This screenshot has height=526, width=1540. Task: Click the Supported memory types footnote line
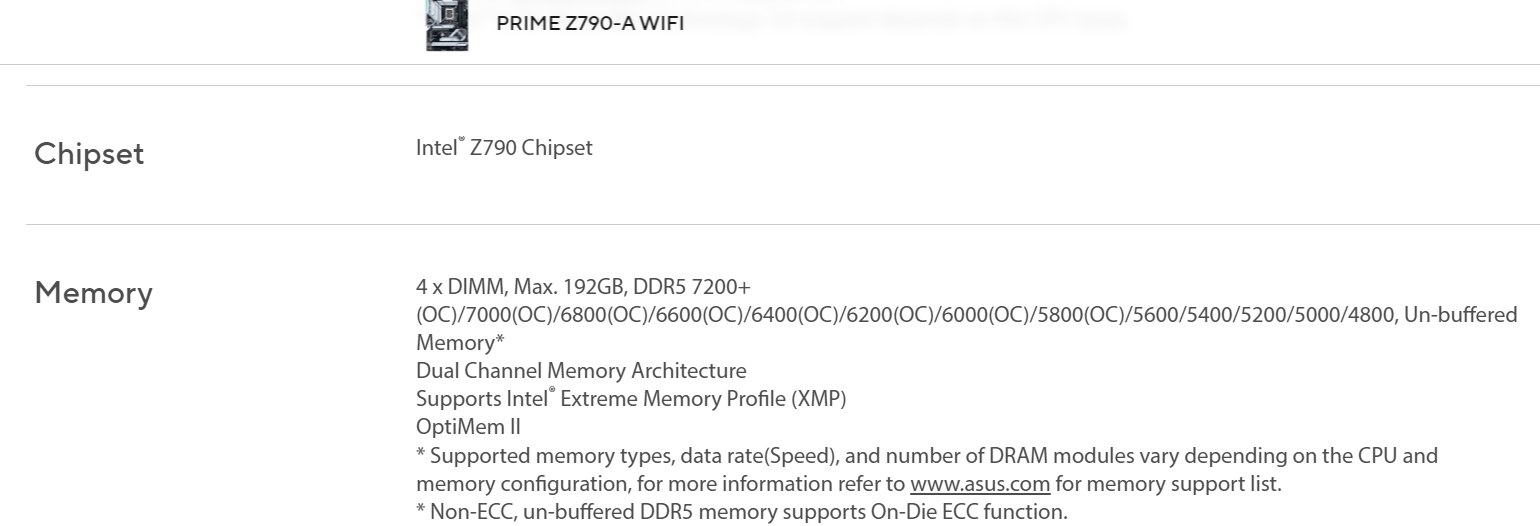click(927, 456)
